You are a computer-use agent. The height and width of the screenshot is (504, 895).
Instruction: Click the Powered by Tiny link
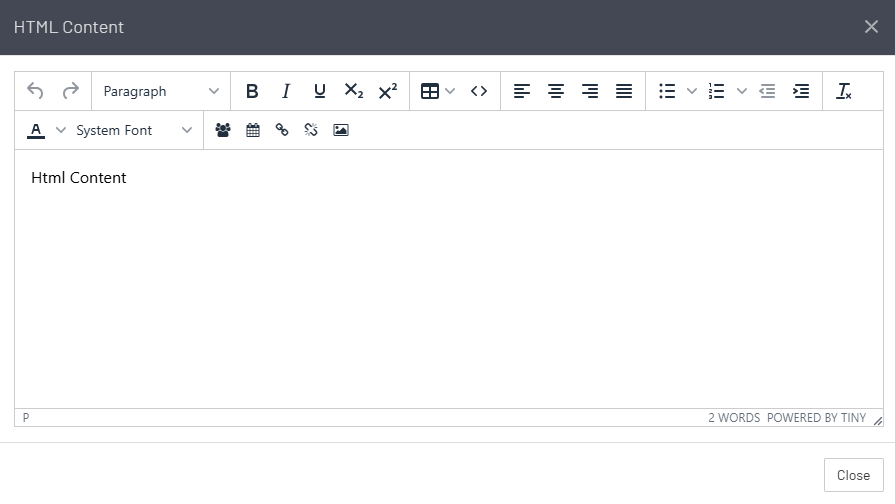click(x=816, y=418)
